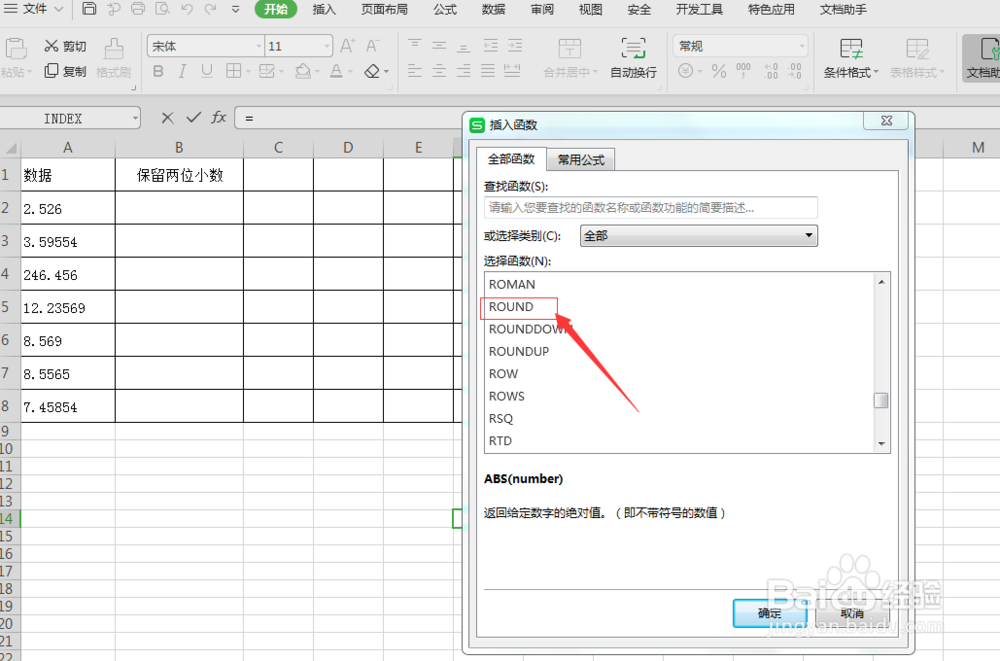Switch to the 公式 (Formulas) ribbon tab
This screenshot has width=1000, height=661.
click(445, 10)
